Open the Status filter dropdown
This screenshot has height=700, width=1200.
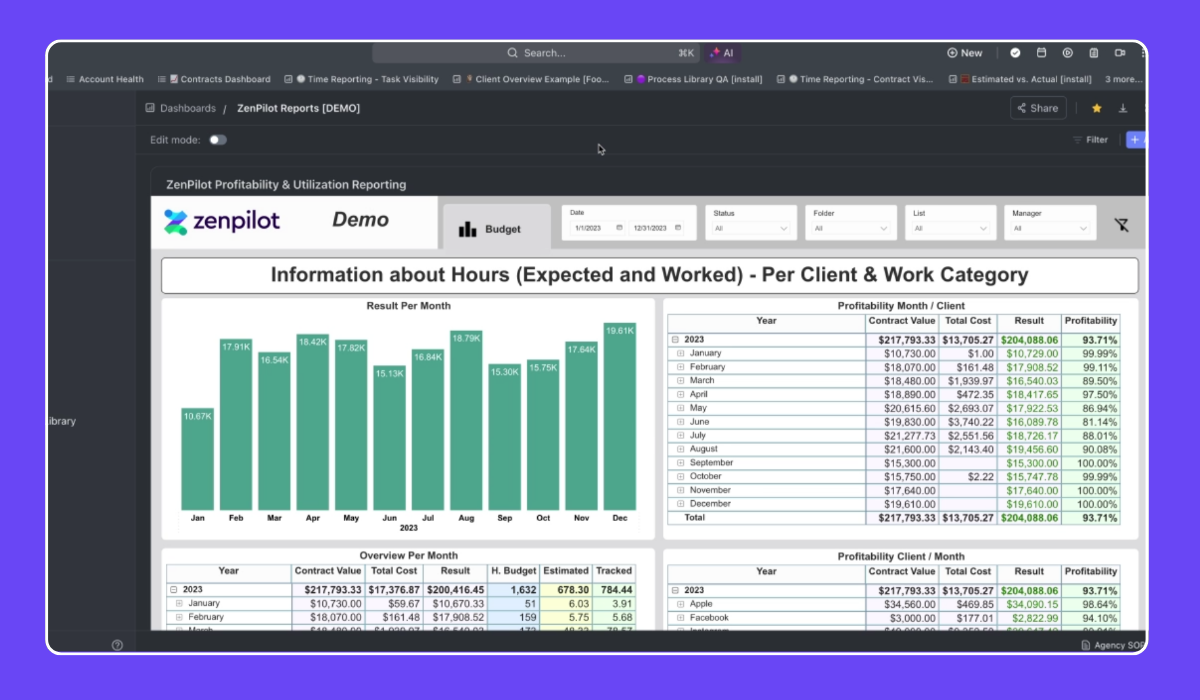pos(750,228)
